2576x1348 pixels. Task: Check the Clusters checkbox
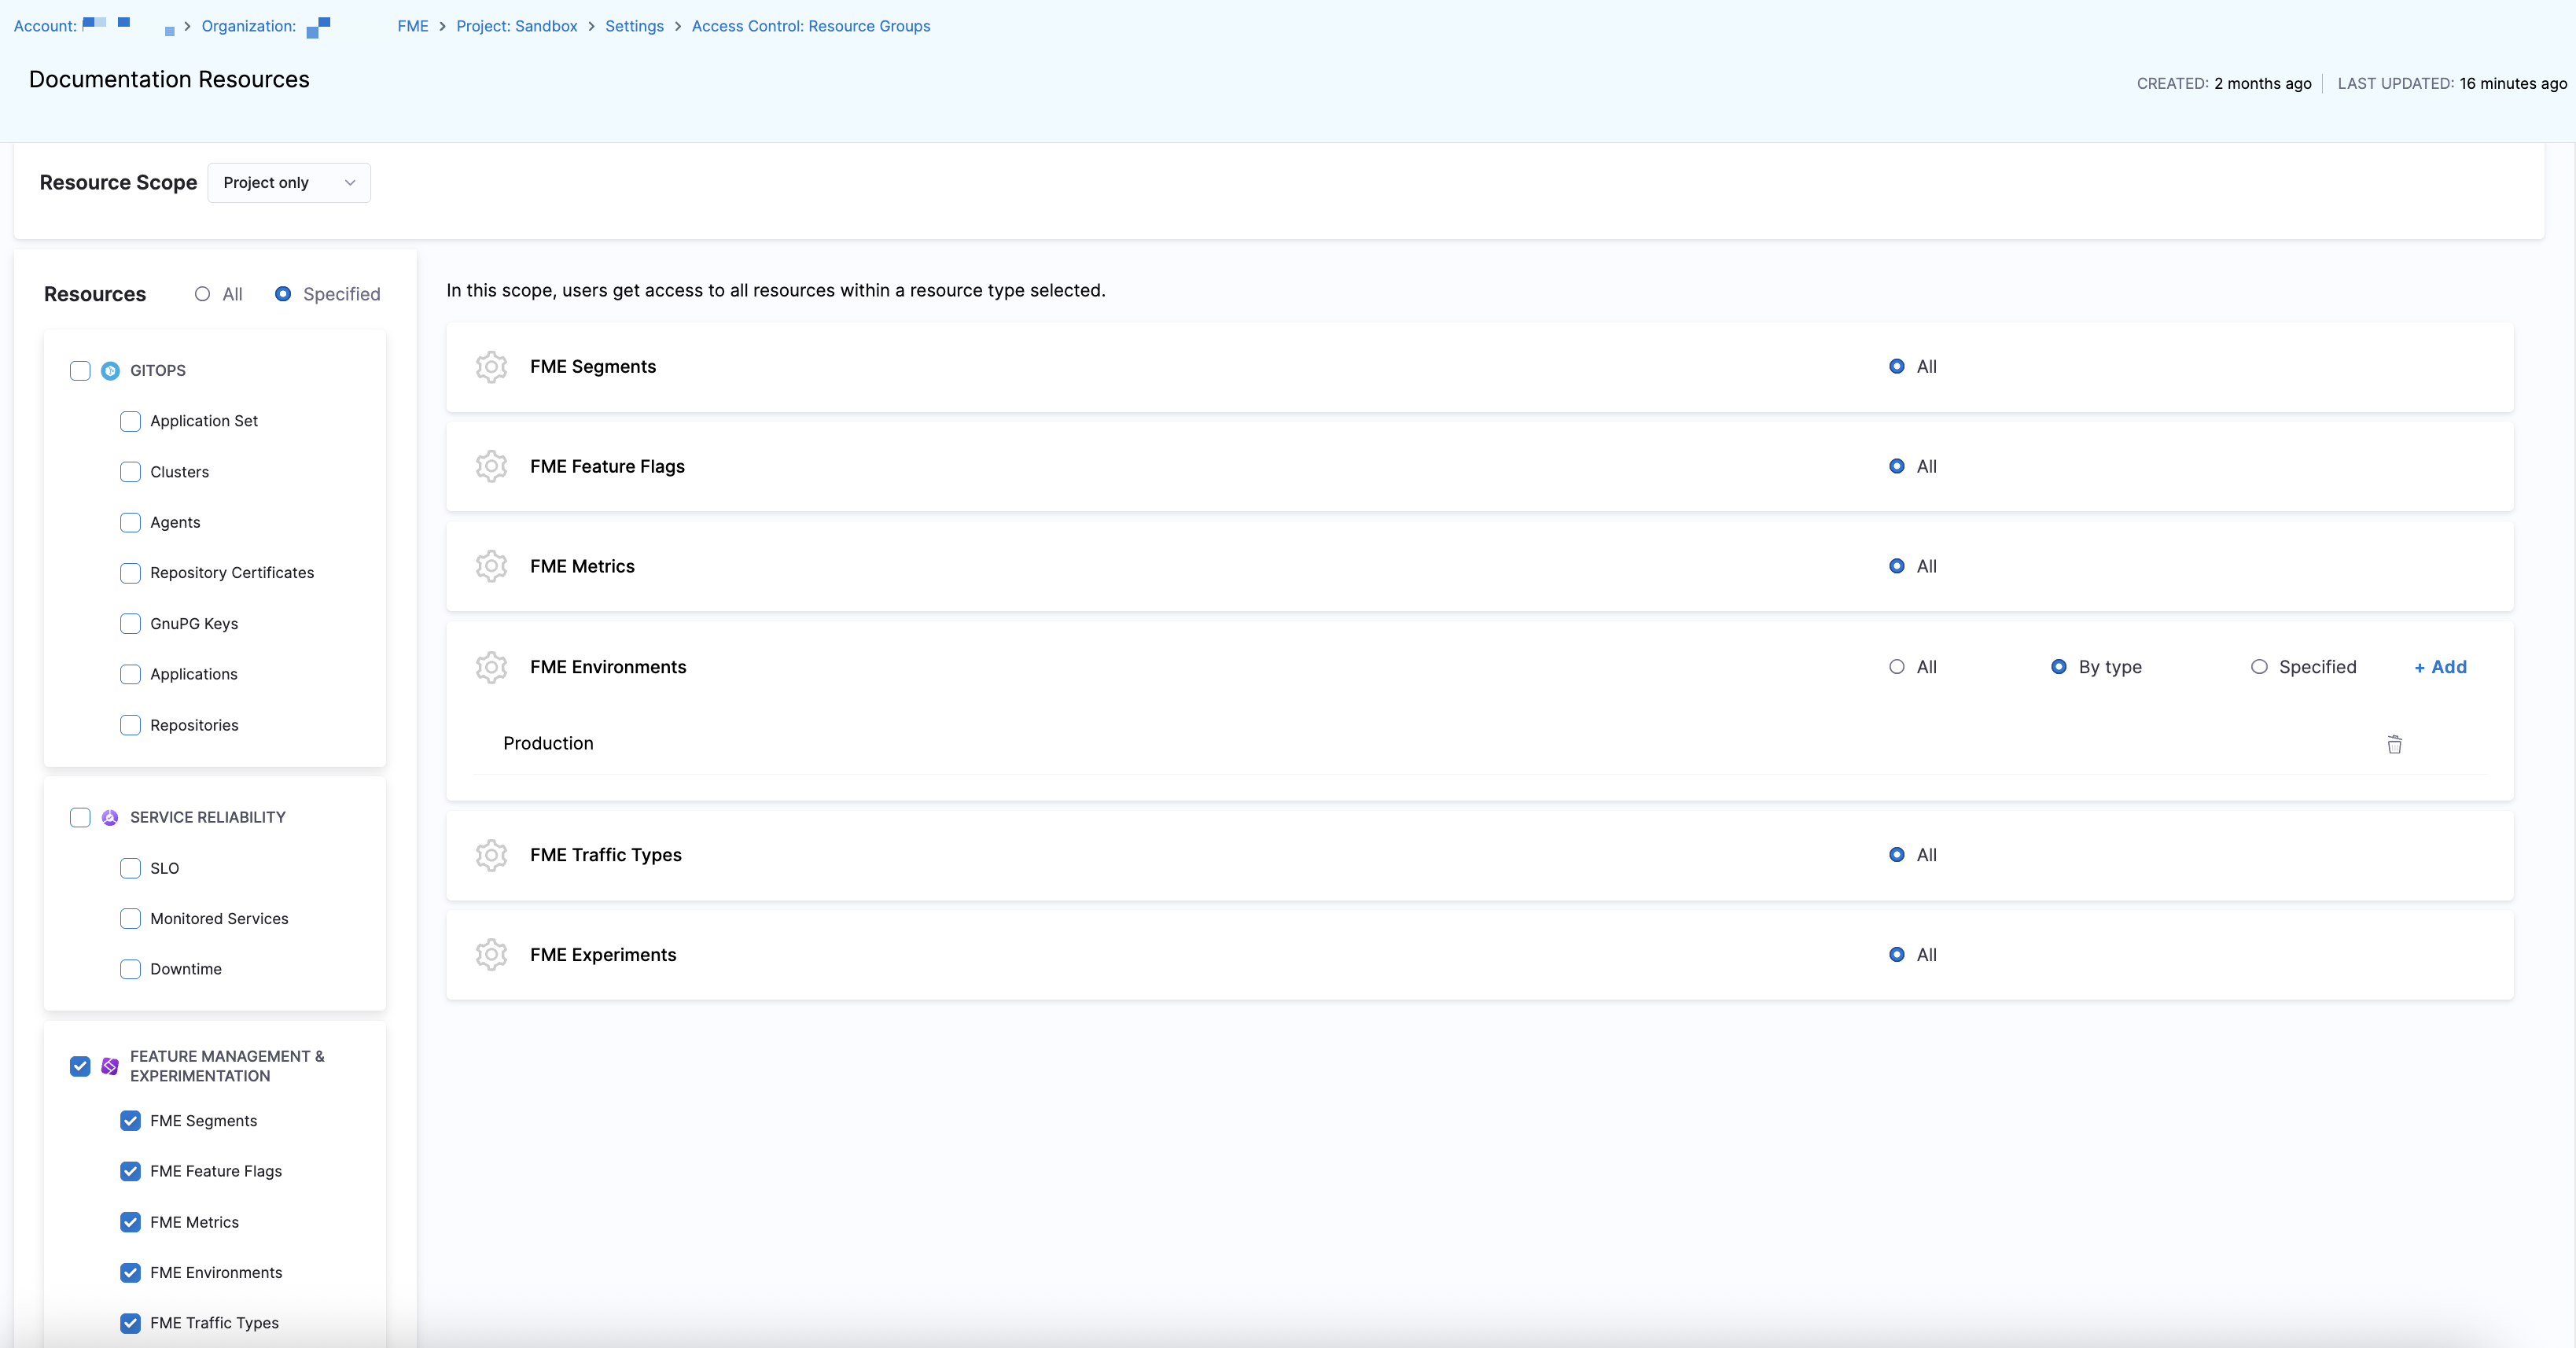[130, 472]
